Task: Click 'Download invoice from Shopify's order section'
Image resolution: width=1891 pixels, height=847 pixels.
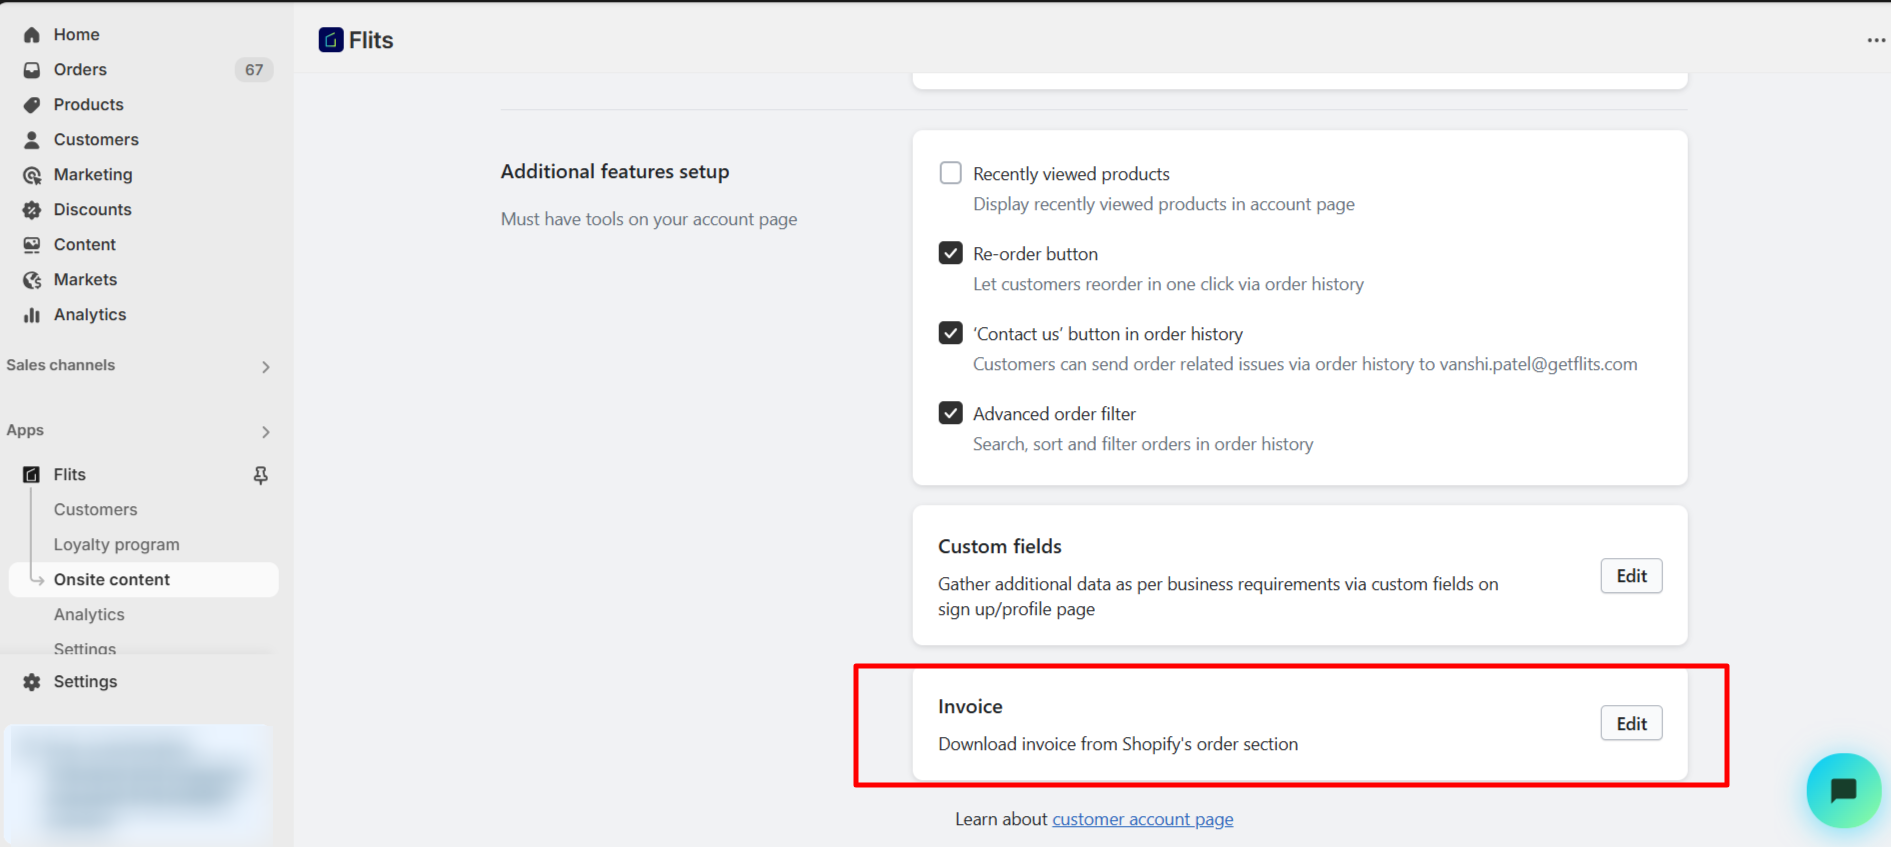Action: tap(1118, 744)
